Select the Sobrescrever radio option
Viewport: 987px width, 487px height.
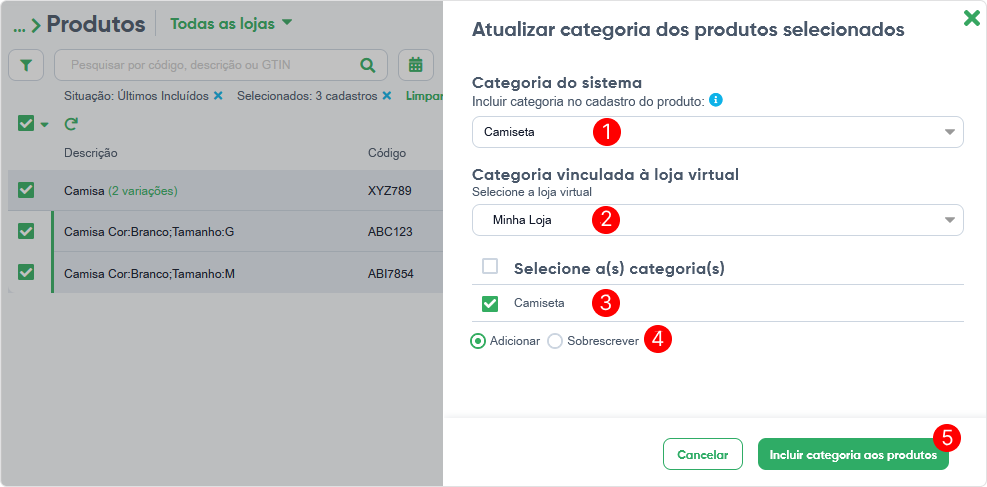pos(555,341)
